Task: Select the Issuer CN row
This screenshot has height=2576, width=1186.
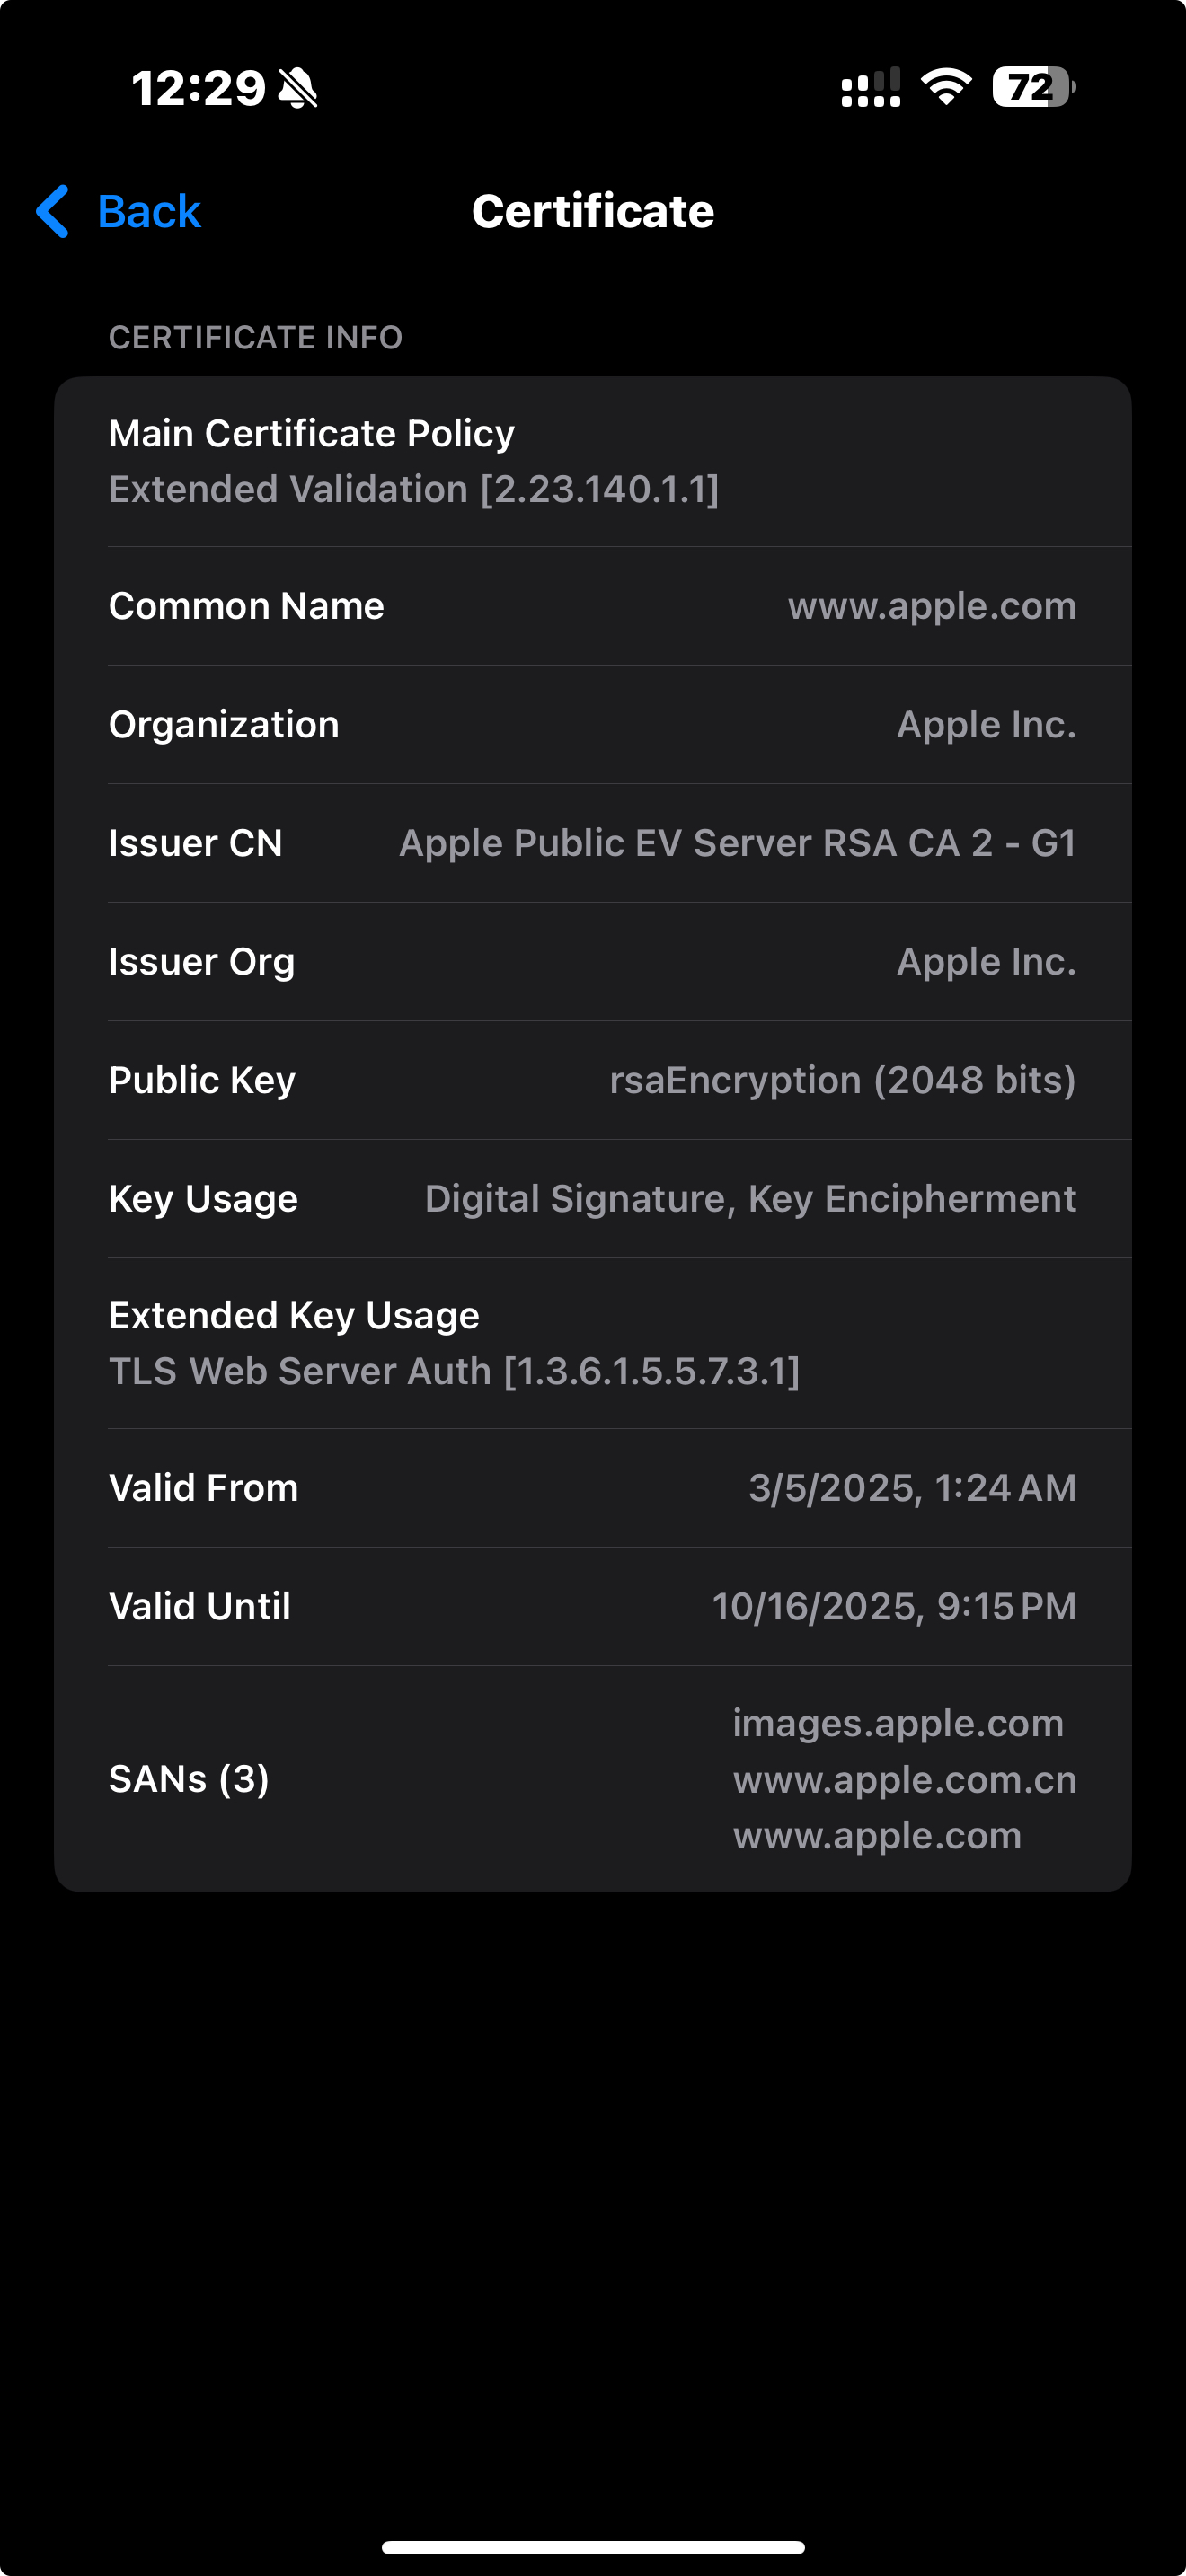Action: [593, 843]
